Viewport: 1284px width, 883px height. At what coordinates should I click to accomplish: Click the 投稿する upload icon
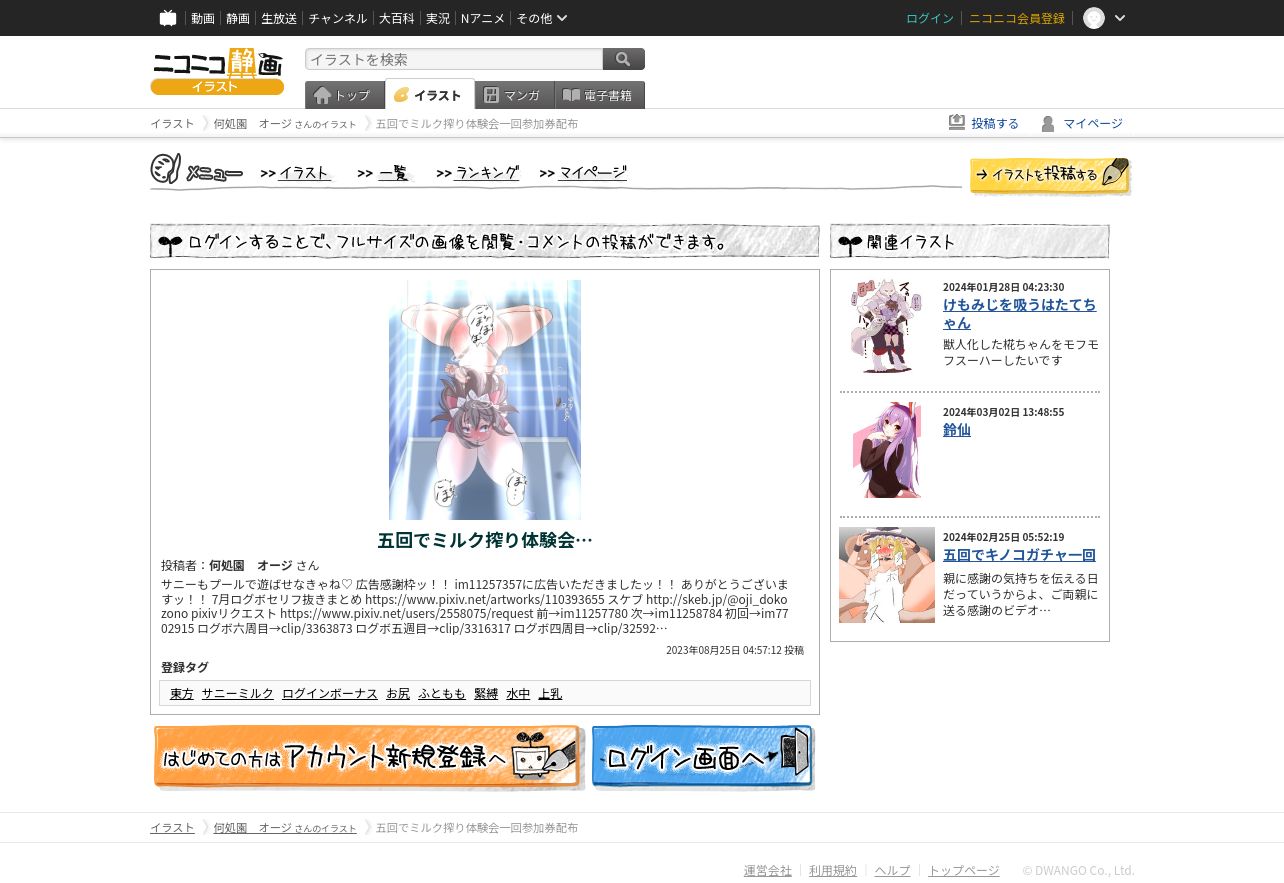point(957,122)
